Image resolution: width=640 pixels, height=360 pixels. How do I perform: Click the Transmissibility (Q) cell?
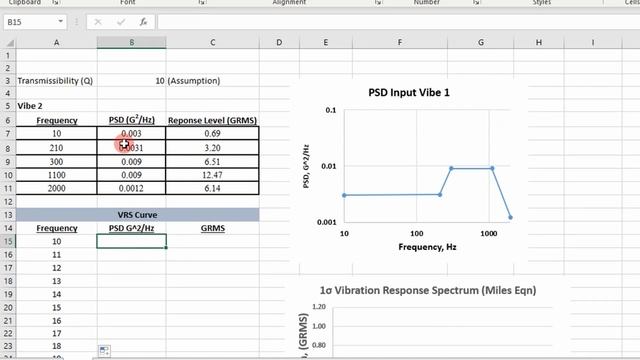(56, 80)
